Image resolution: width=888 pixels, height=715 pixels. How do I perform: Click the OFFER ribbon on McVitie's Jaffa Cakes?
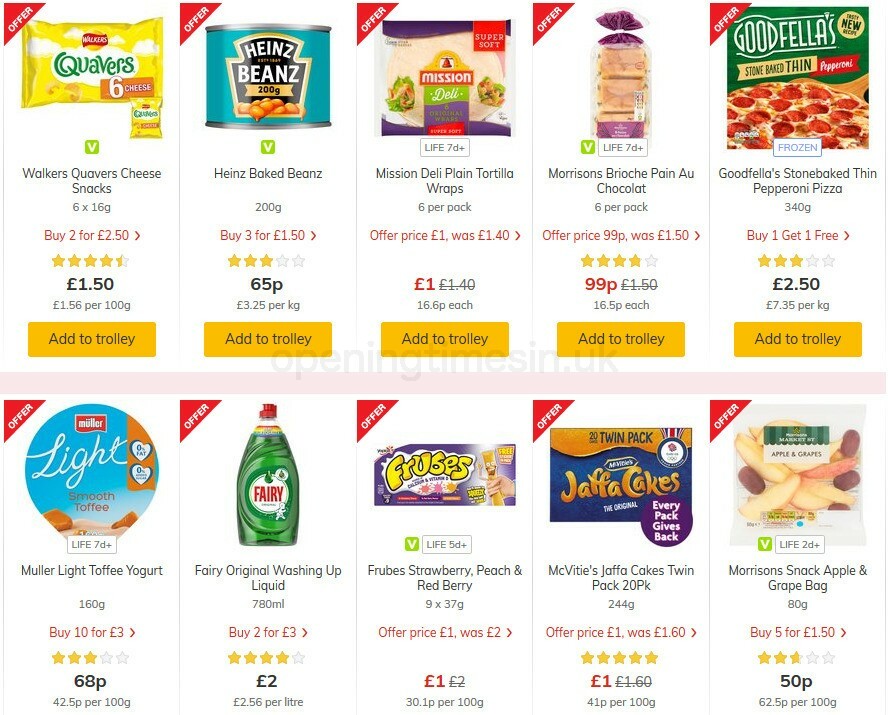547,417
